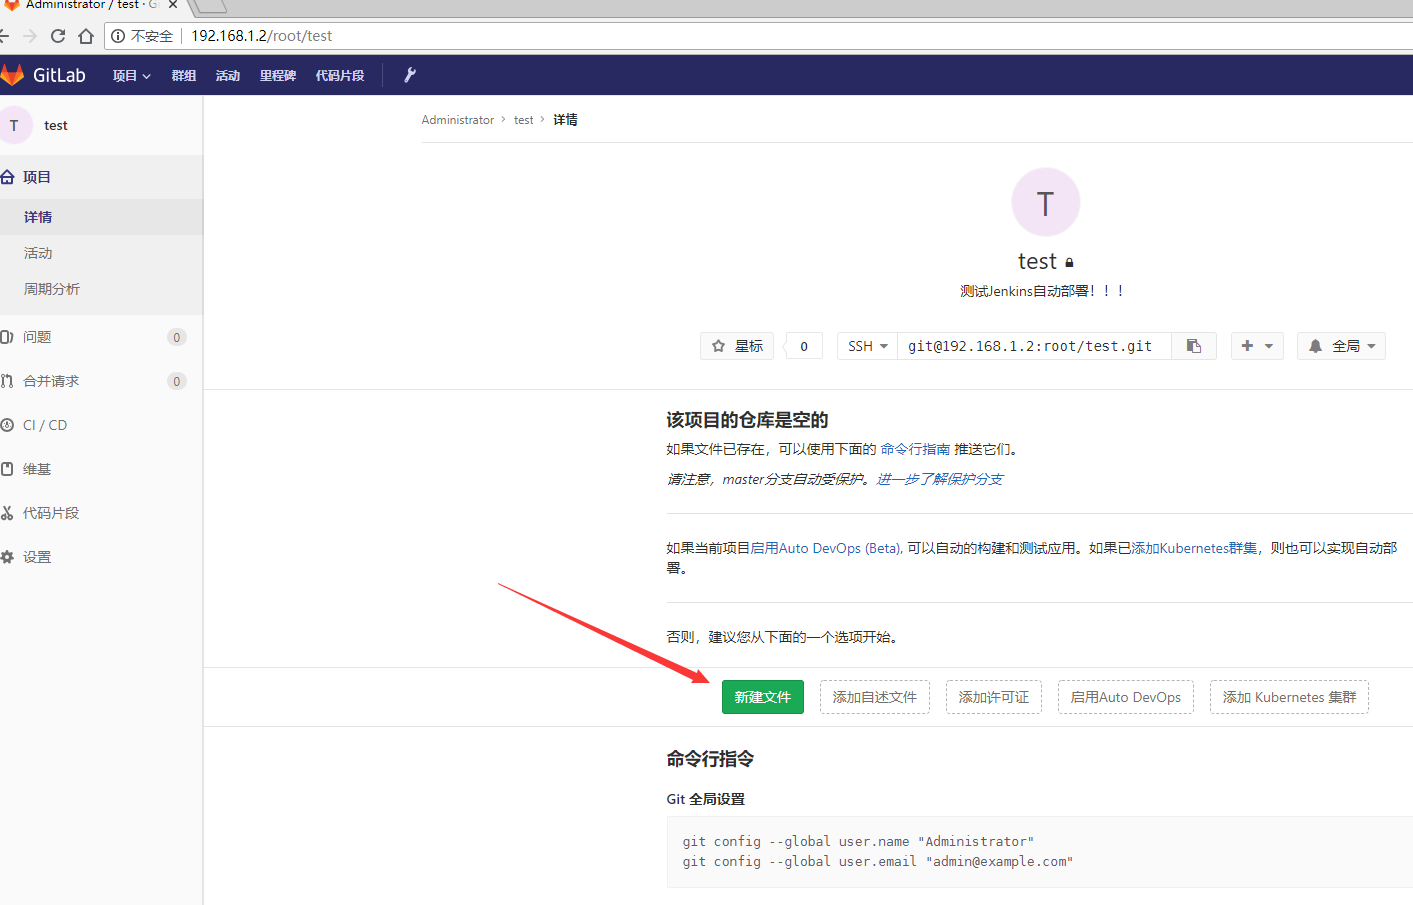This screenshot has height=905, width=1413.
Task: Click the browser forward arrow
Action: click(x=30, y=36)
